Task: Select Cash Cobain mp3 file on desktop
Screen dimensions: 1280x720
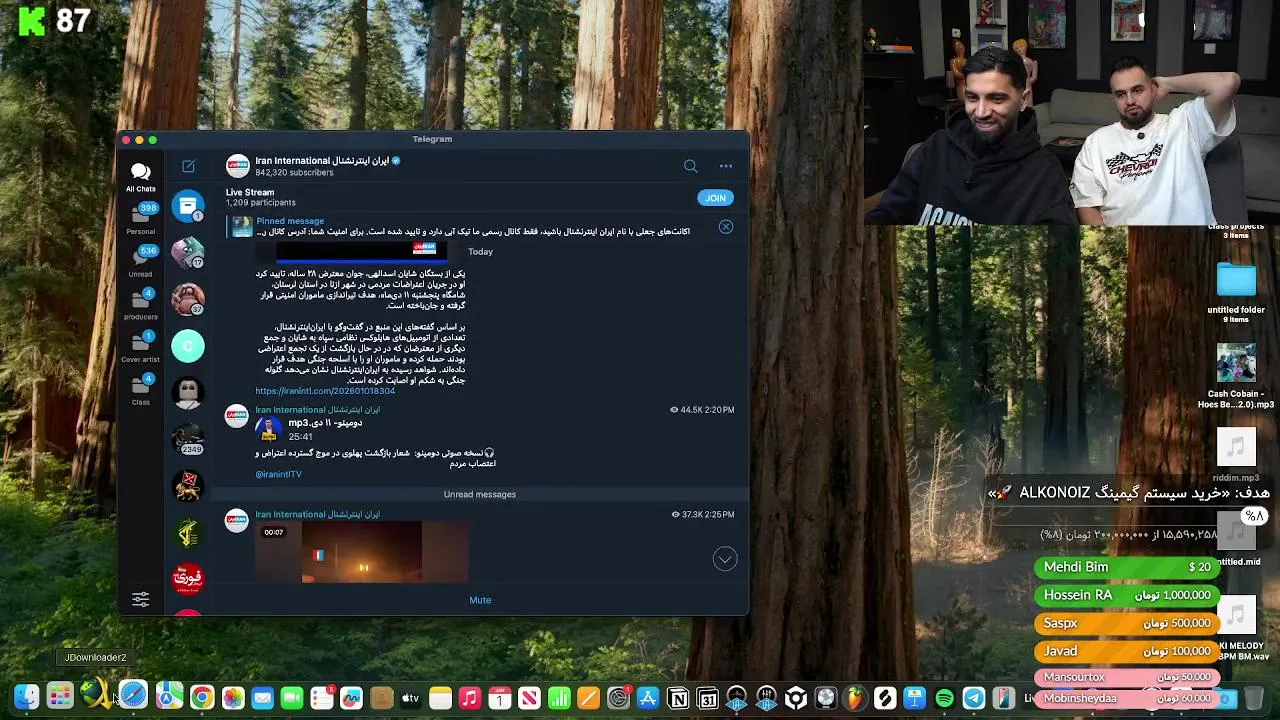Action: [x=1236, y=377]
